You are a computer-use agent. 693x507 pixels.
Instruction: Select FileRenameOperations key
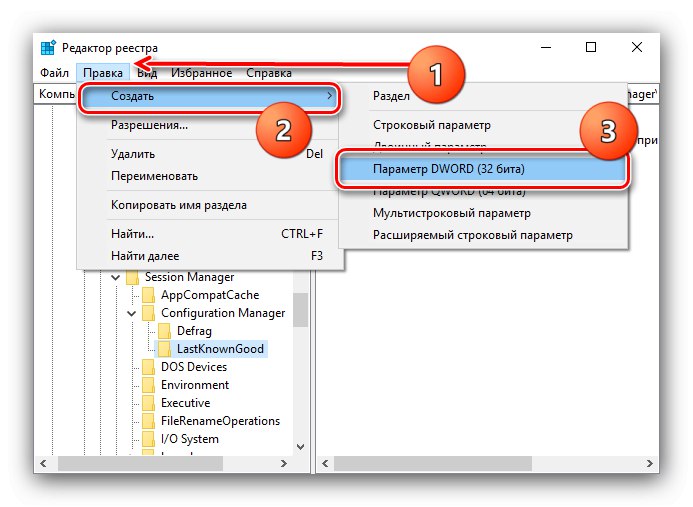pyautogui.click(x=220, y=421)
